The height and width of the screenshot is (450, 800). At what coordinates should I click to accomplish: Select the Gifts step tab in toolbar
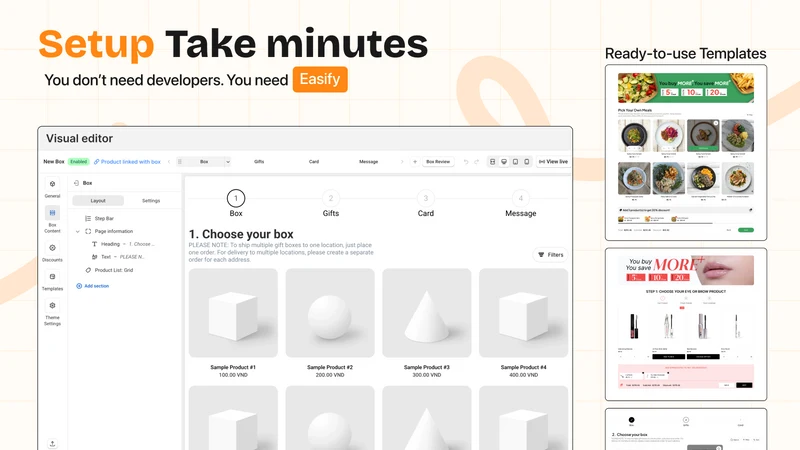tap(259, 162)
